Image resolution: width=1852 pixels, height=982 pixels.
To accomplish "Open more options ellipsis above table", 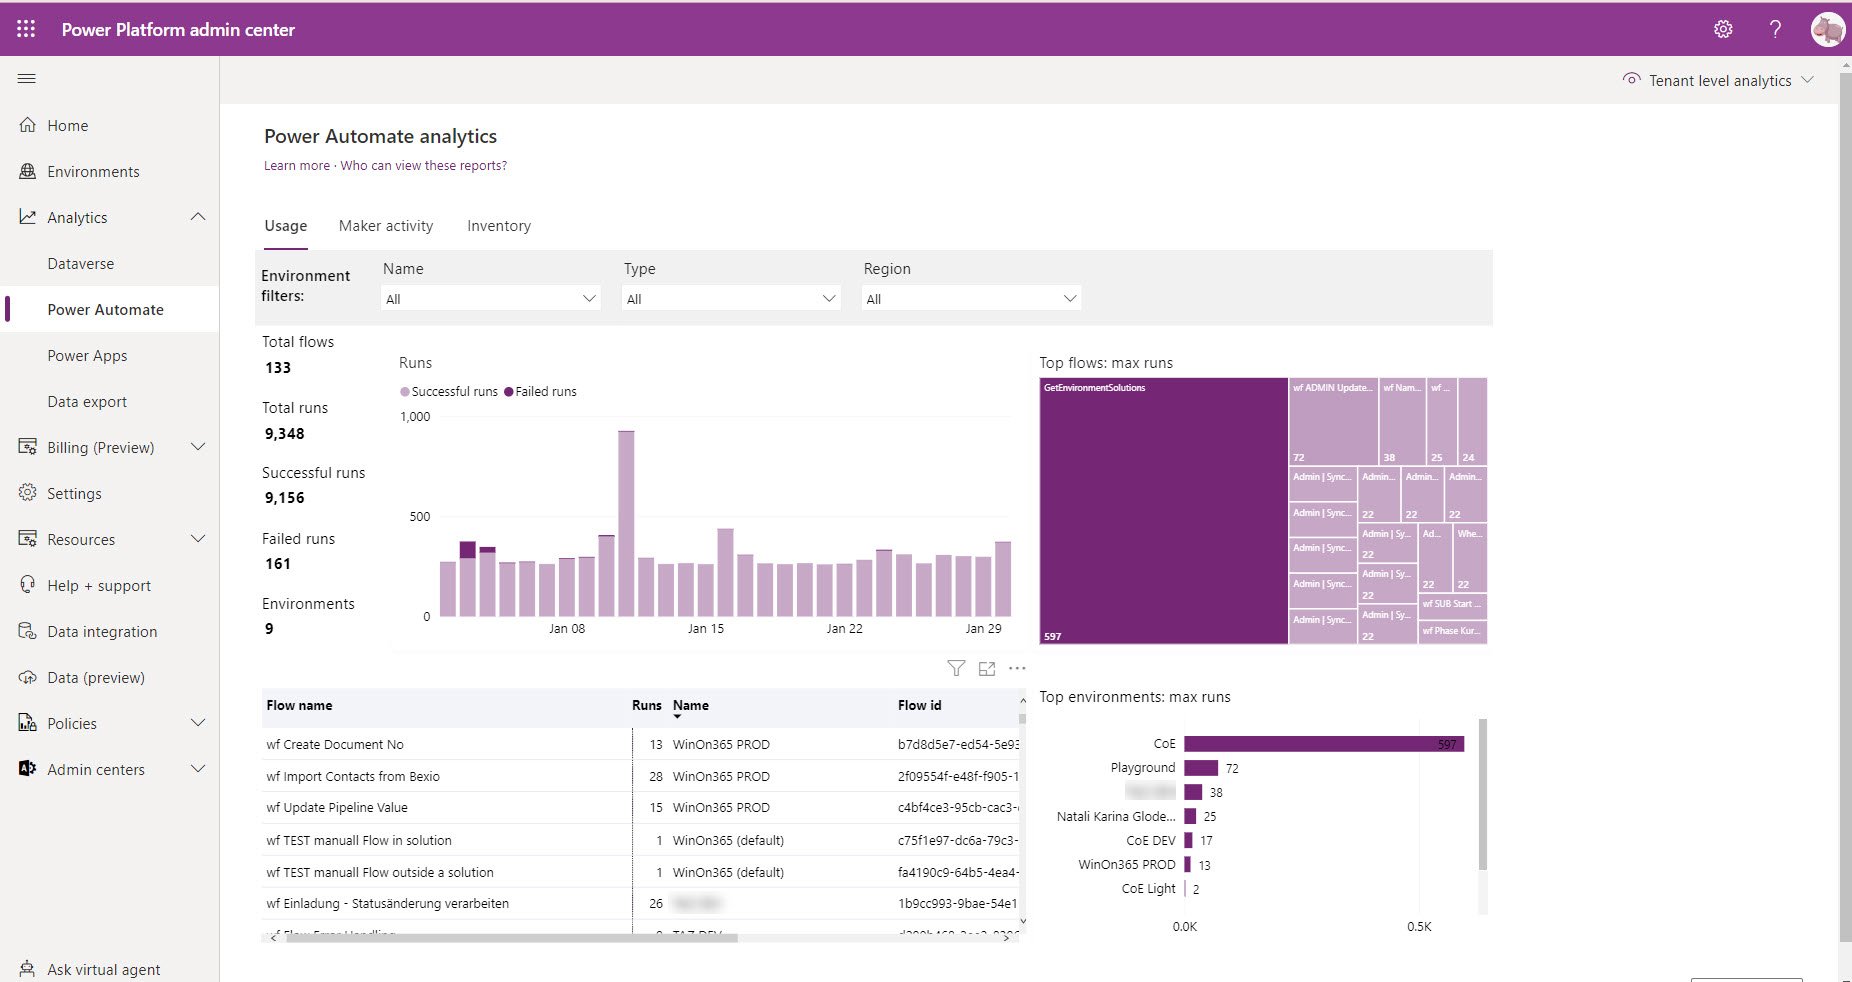I will tap(1017, 668).
